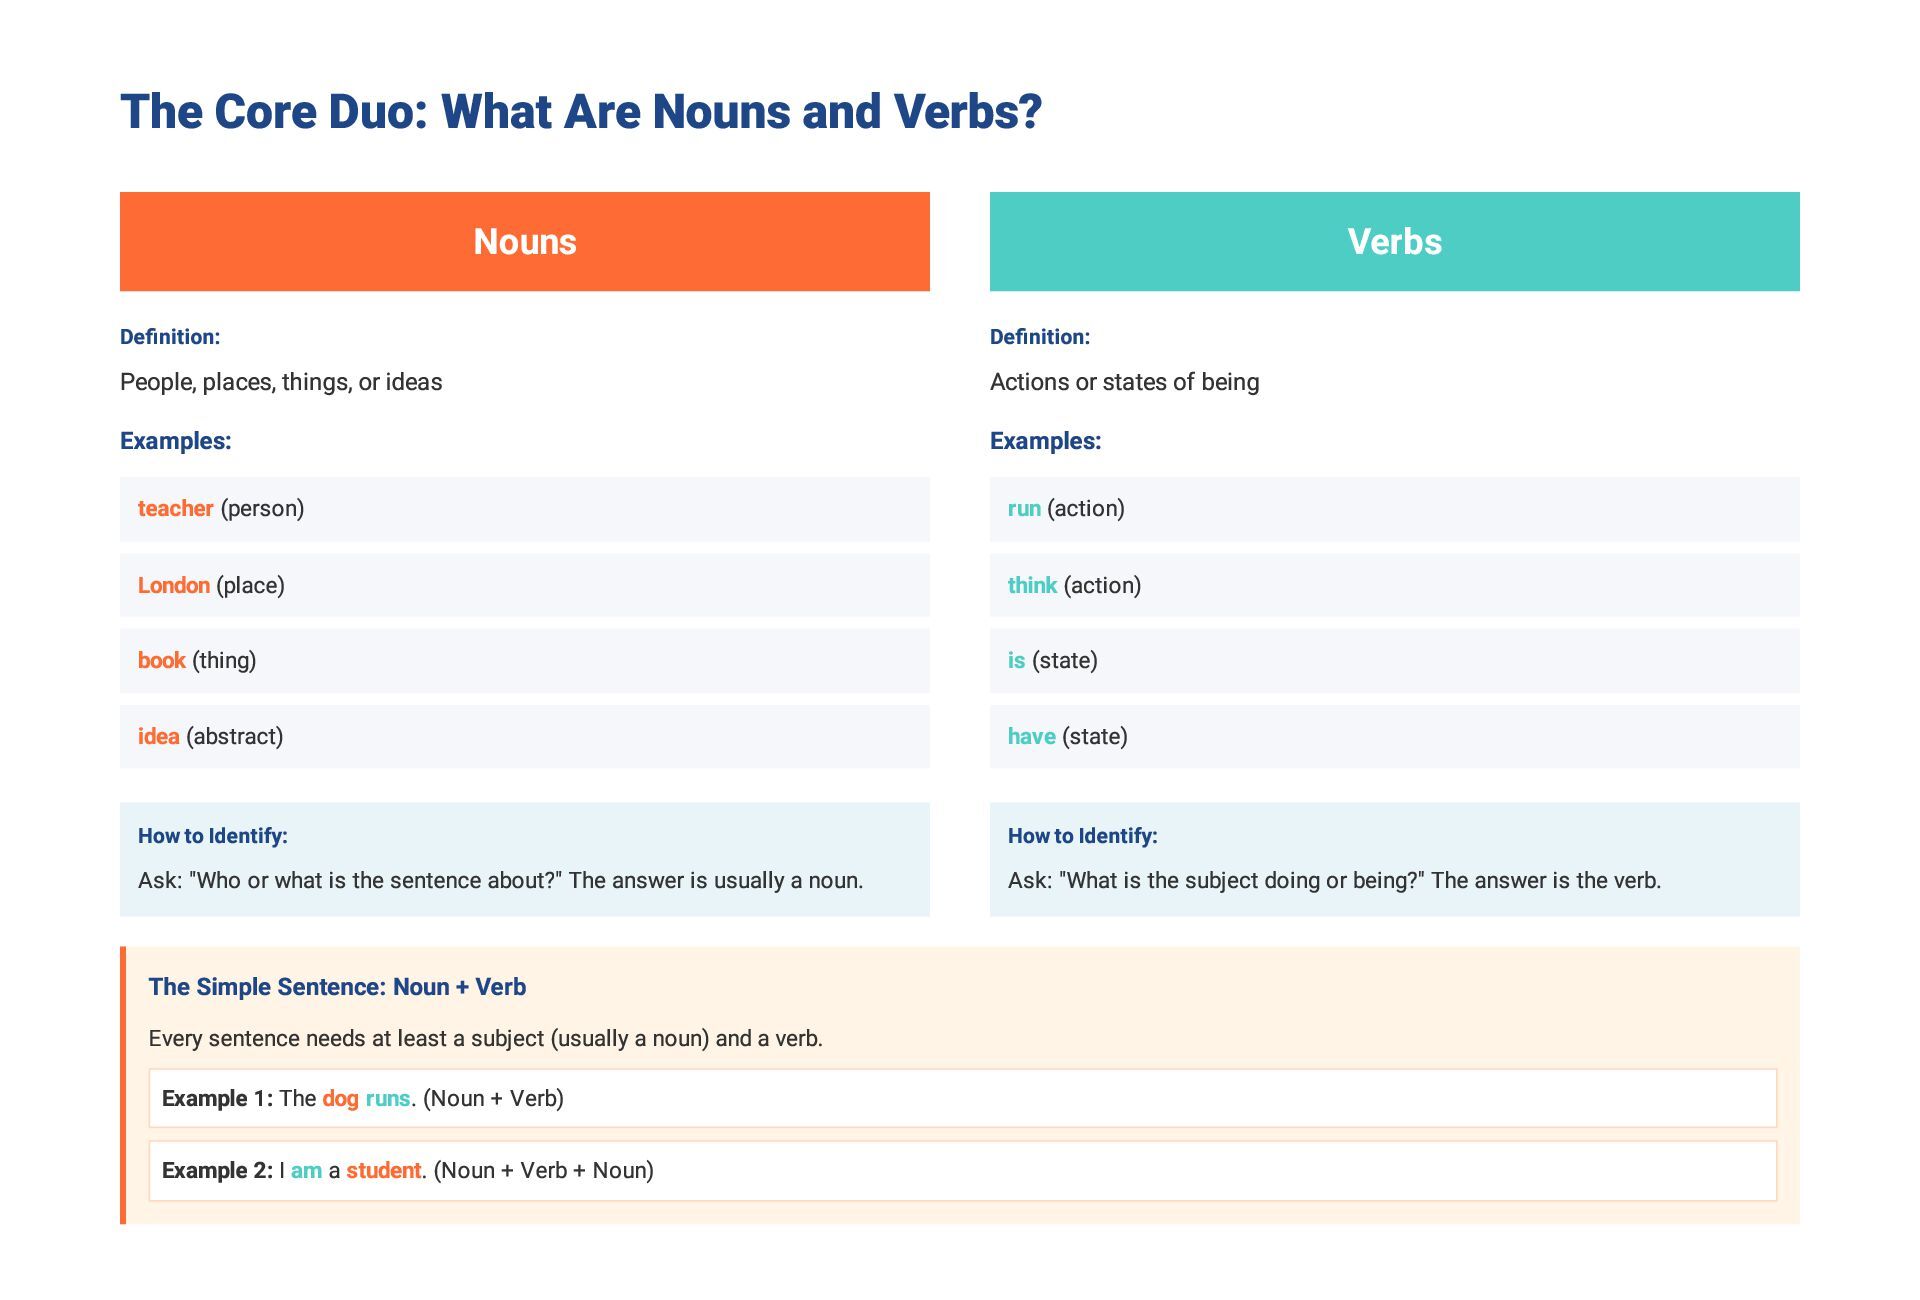Image resolution: width=1920 pixels, height=1300 pixels.
Task: Click 'Example 1: The dog runs' box
Action: point(963,1098)
